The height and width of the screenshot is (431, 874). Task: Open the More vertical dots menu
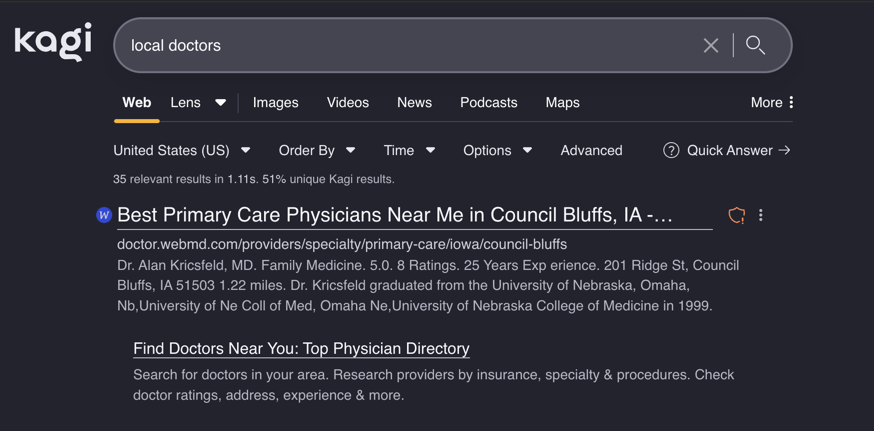tap(791, 102)
